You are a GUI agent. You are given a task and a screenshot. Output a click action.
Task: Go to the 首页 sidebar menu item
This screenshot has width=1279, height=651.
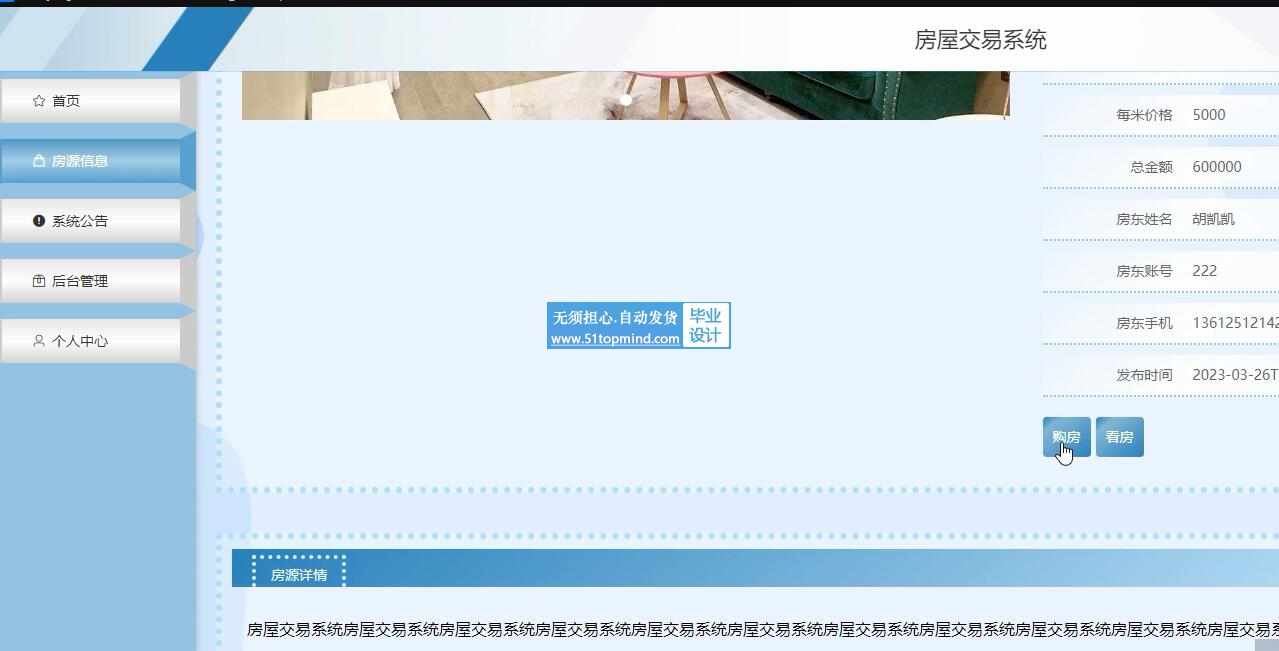click(90, 101)
